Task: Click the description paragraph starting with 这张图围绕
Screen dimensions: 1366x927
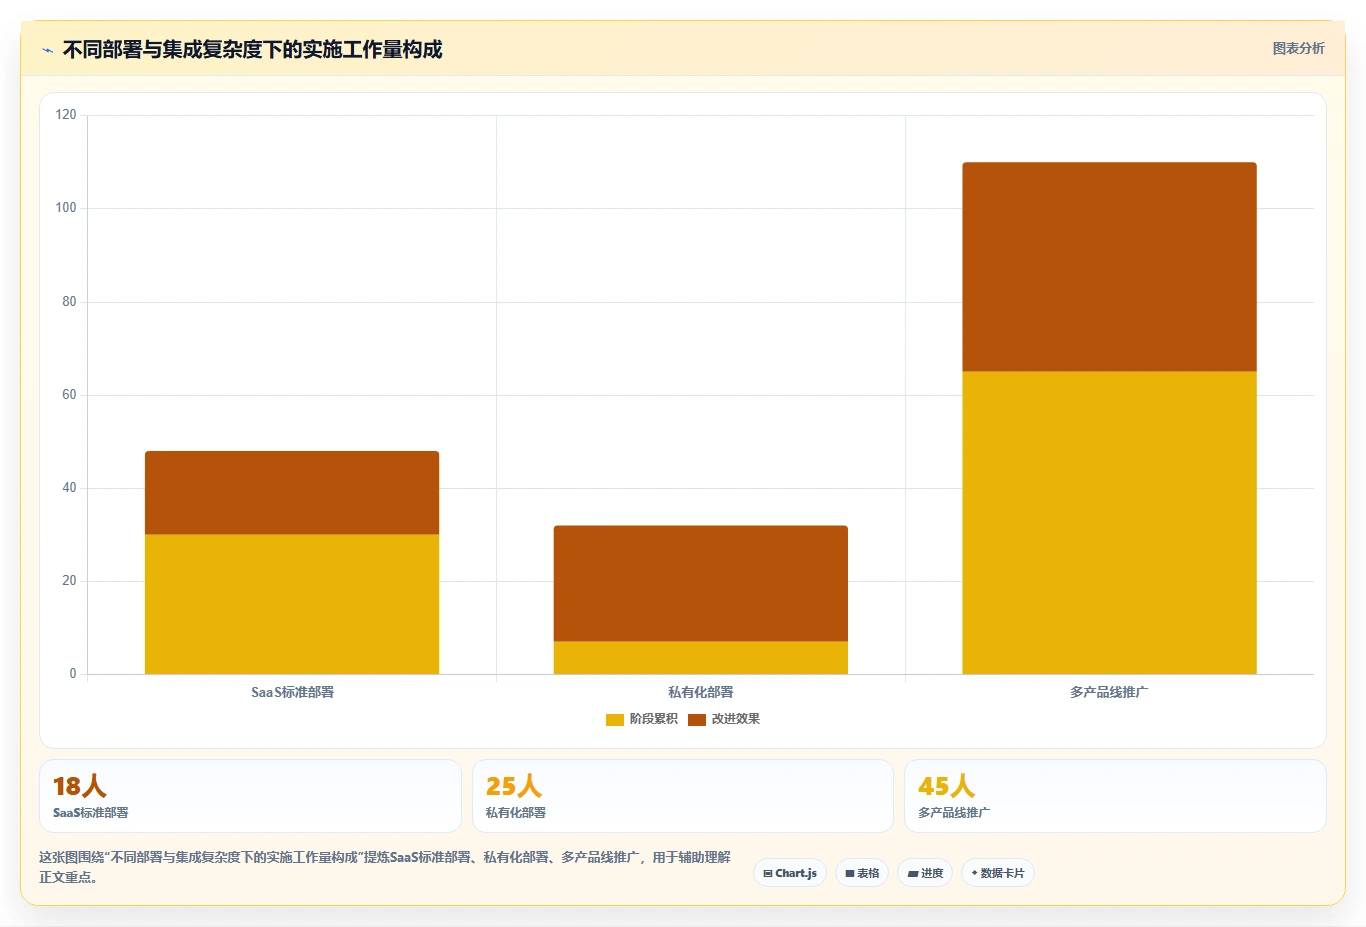Action: (385, 867)
